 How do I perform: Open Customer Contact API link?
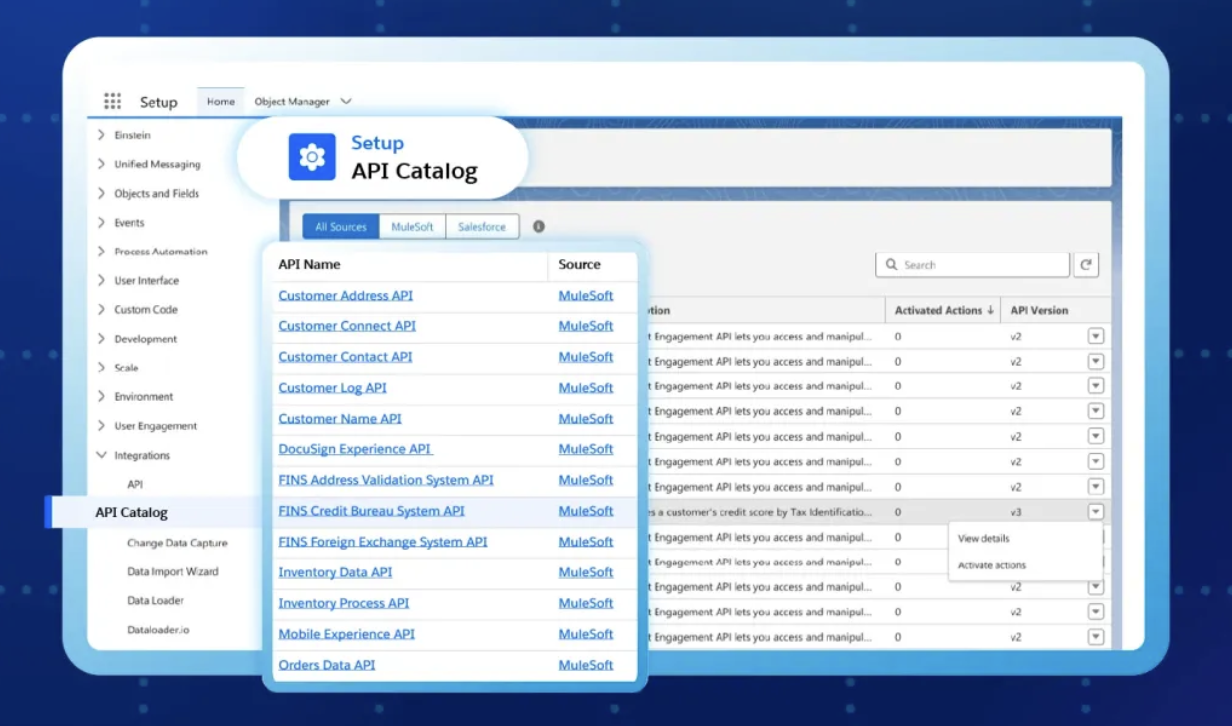[x=345, y=357]
